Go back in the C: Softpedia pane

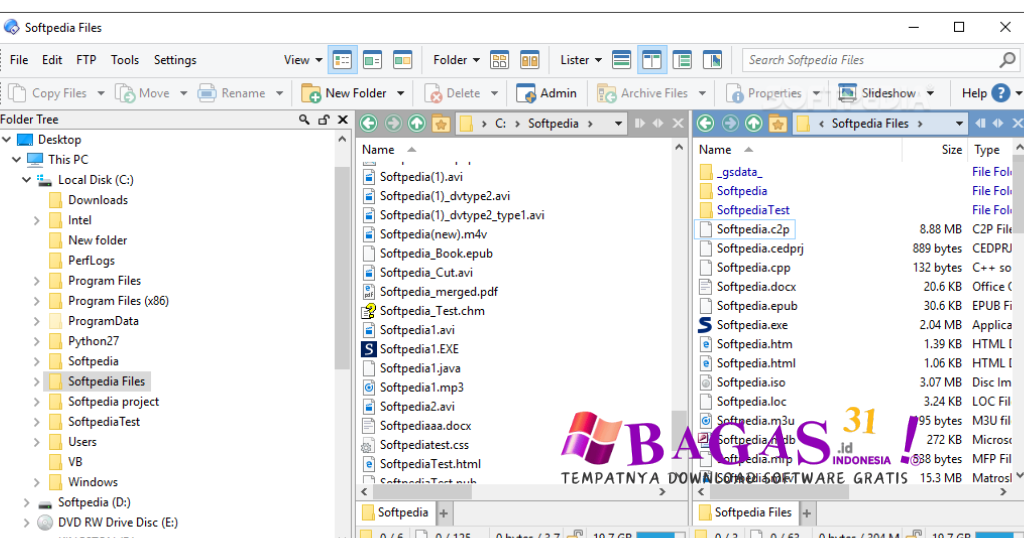(x=369, y=123)
